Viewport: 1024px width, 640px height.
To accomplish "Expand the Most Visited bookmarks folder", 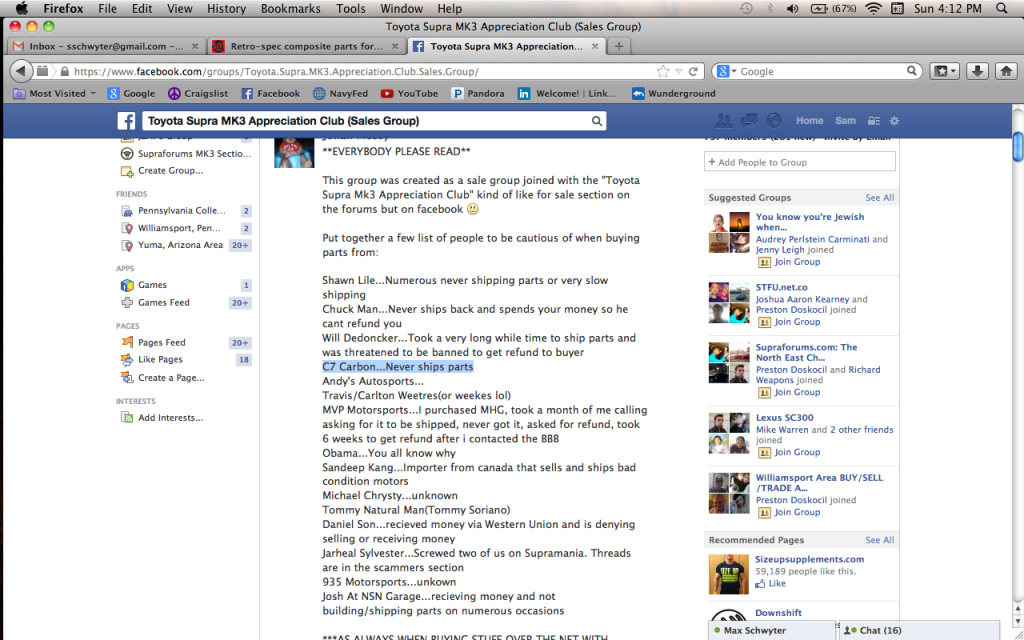I will click(x=55, y=93).
